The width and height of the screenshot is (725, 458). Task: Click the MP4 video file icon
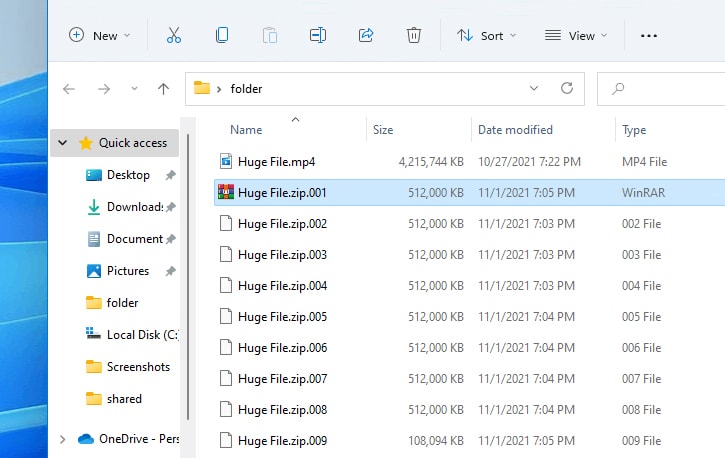pyautogui.click(x=226, y=161)
